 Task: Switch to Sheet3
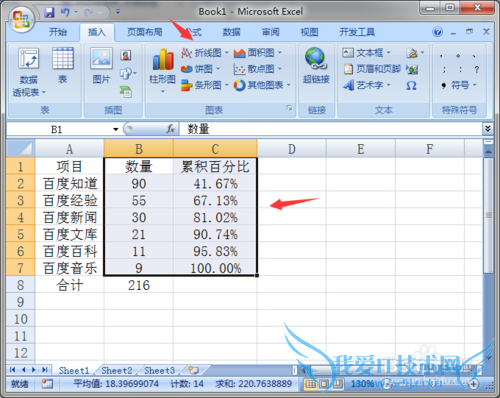click(159, 370)
